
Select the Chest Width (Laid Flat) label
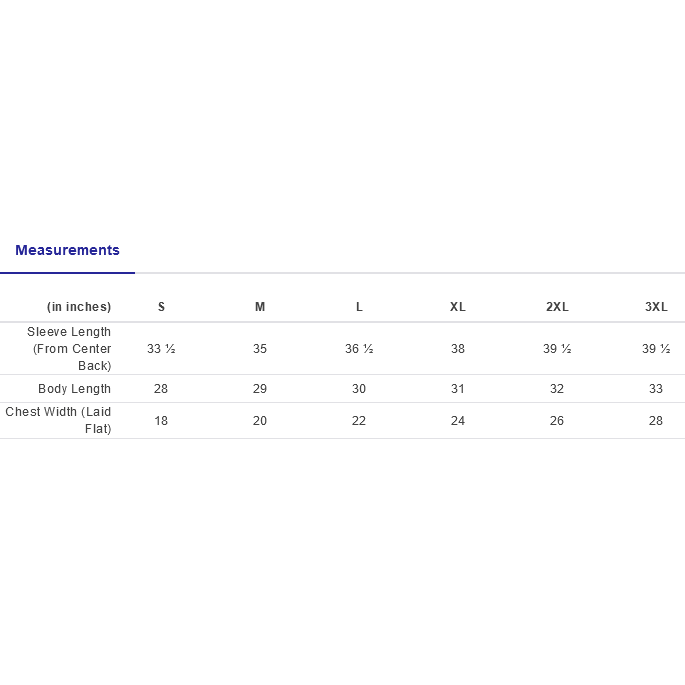pos(58,421)
